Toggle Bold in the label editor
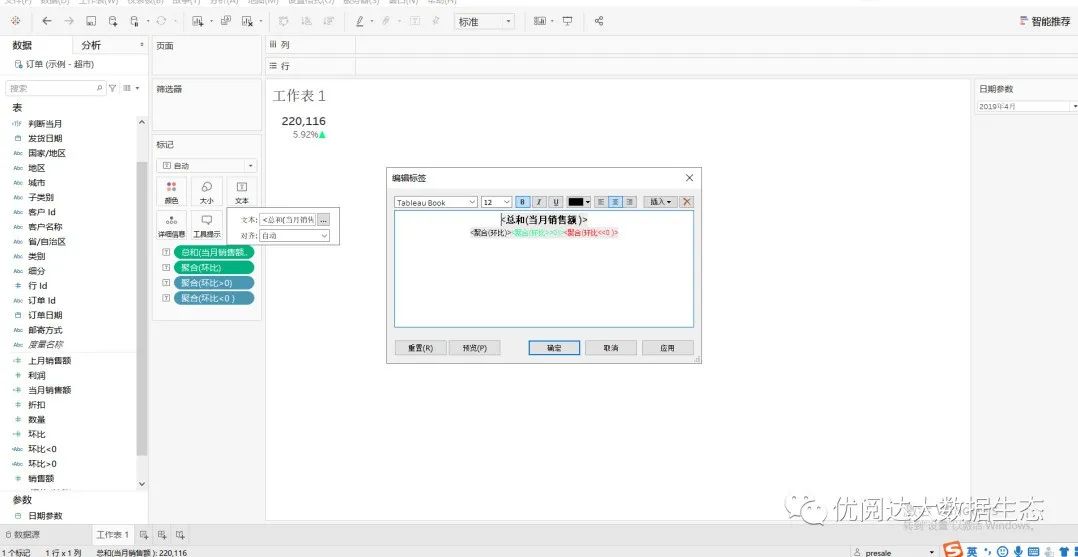Screen dimensions: 1078x557 522,202
